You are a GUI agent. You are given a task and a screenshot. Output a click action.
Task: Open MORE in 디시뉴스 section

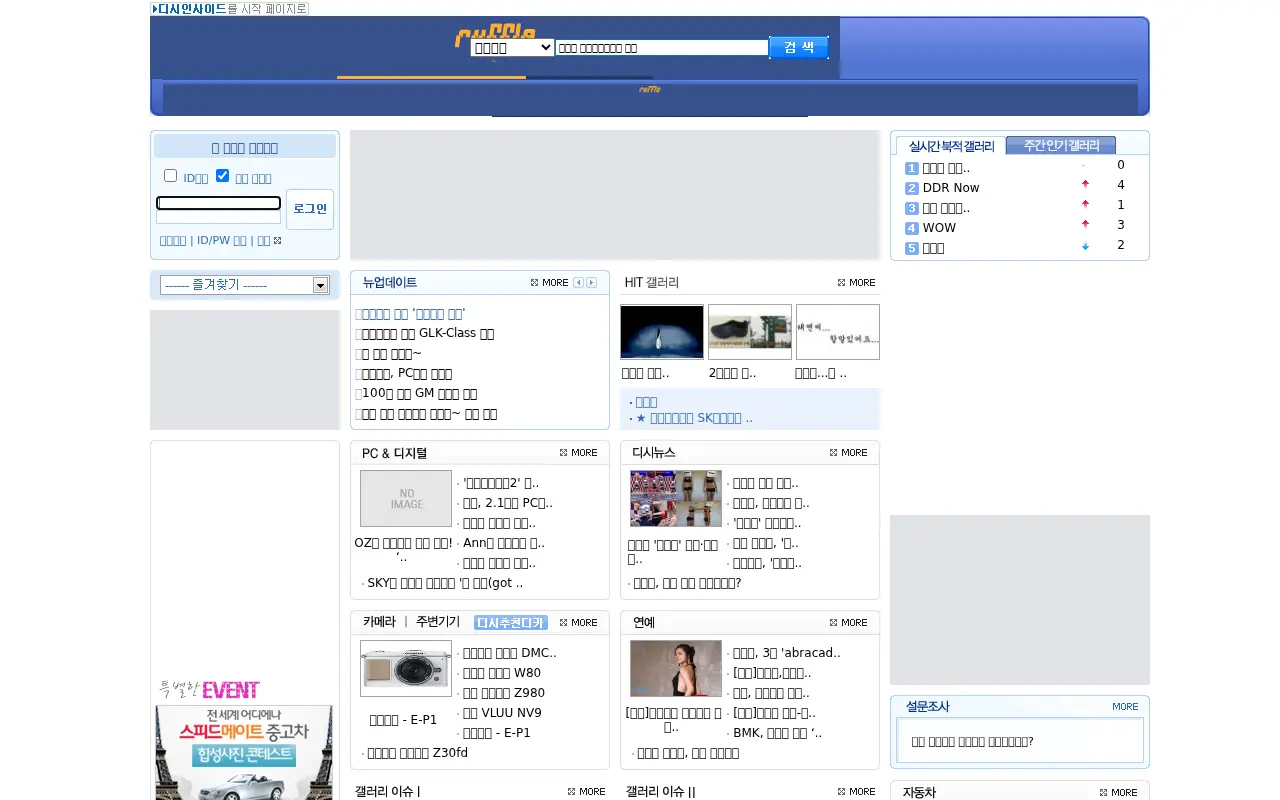click(x=848, y=453)
